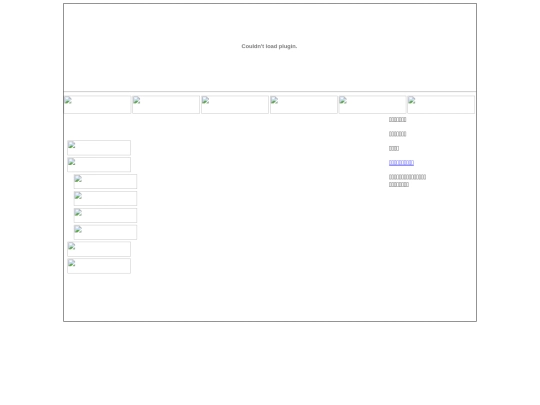Click the last broken image in horizontal navigation row

click(441, 105)
